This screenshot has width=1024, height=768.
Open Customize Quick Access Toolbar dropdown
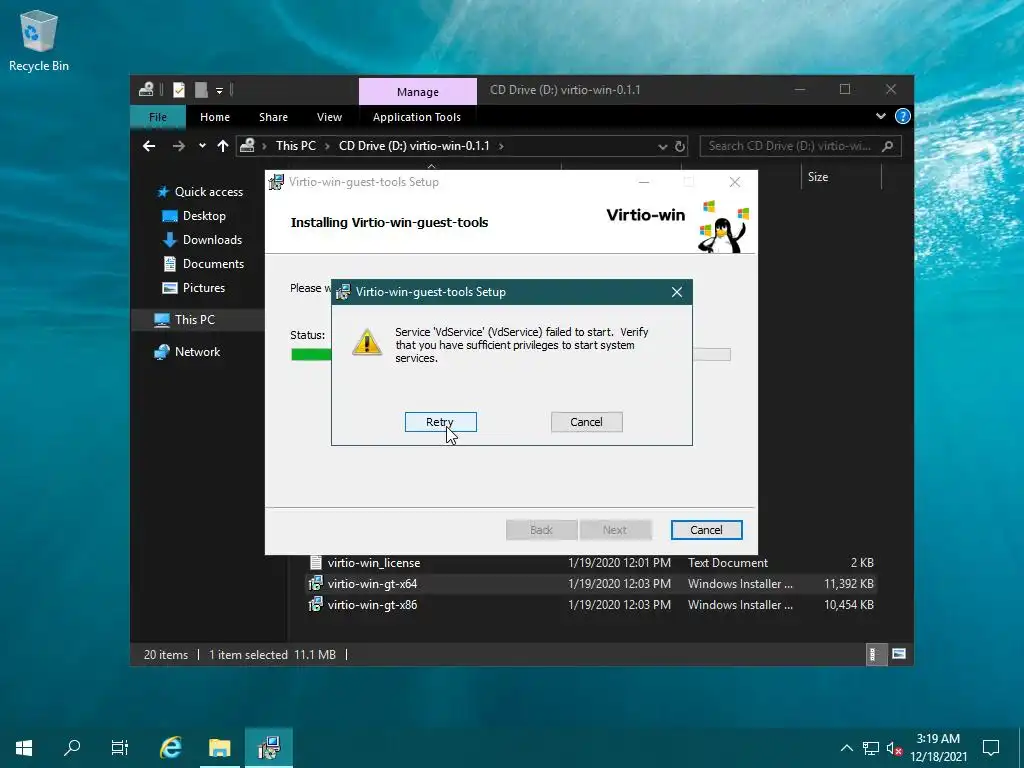pos(219,90)
